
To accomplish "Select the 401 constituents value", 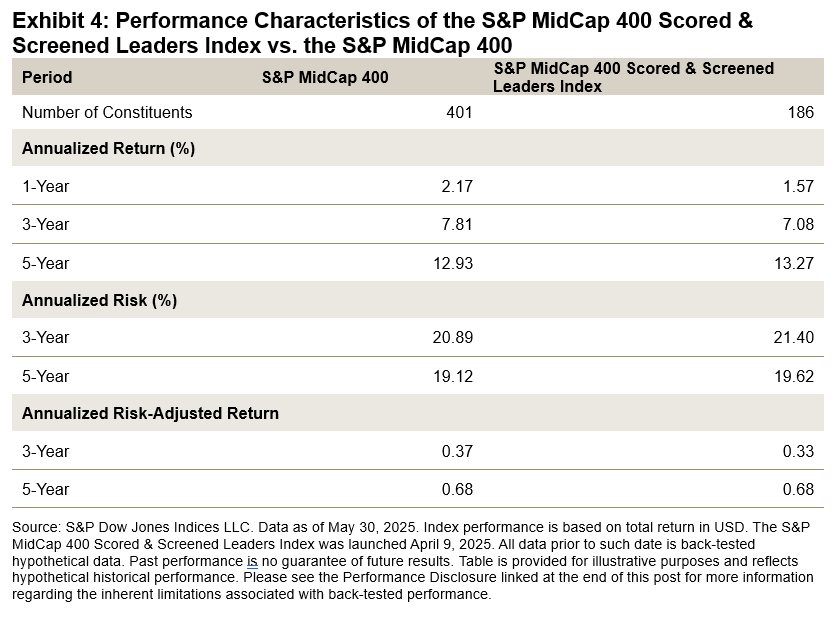I will (x=459, y=113).
